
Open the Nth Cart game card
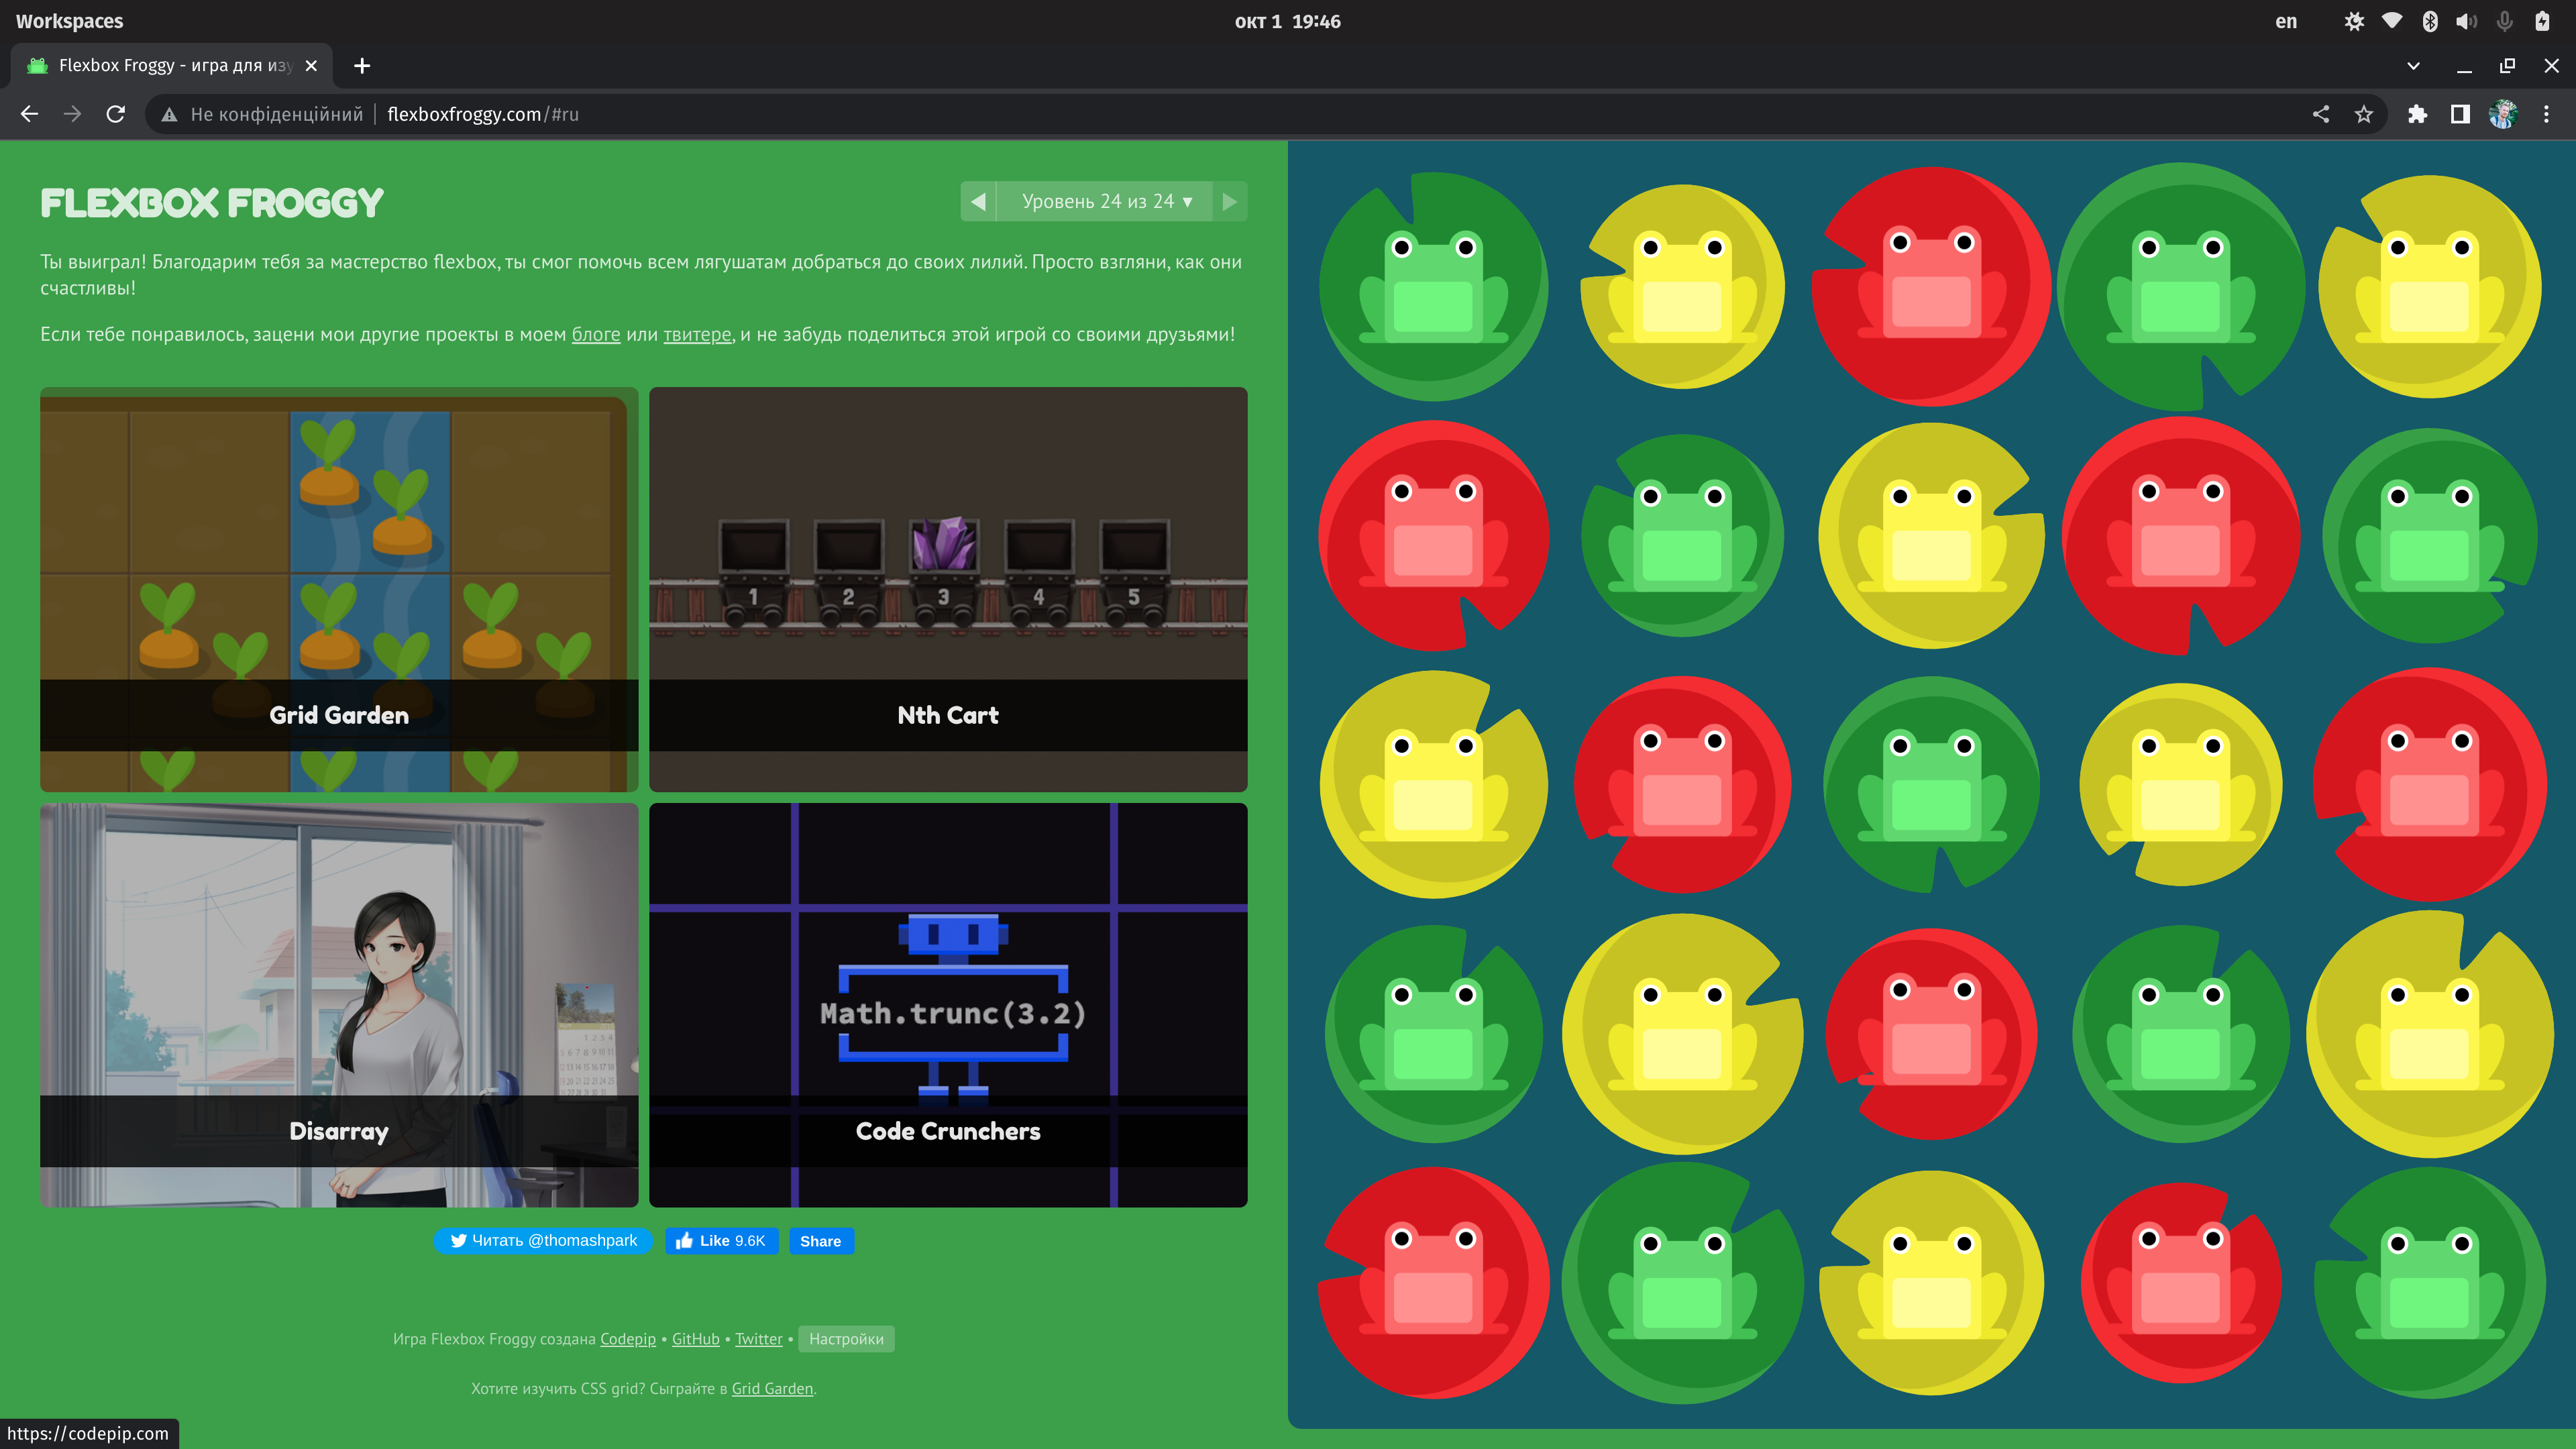coord(948,589)
